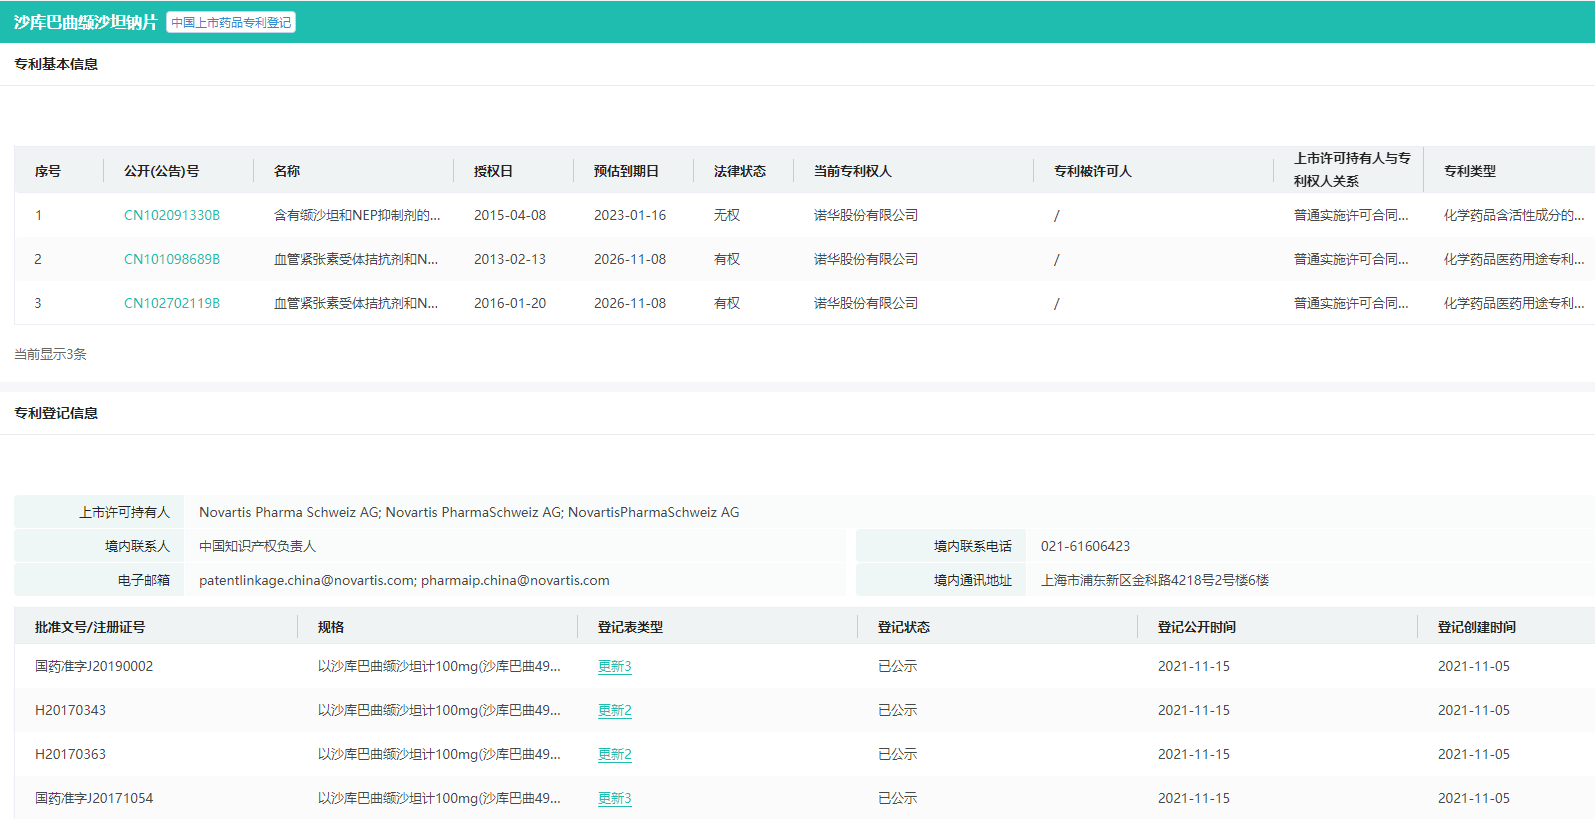Click the 预估到期日 column header
The height and width of the screenshot is (819, 1595).
tap(626, 171)
